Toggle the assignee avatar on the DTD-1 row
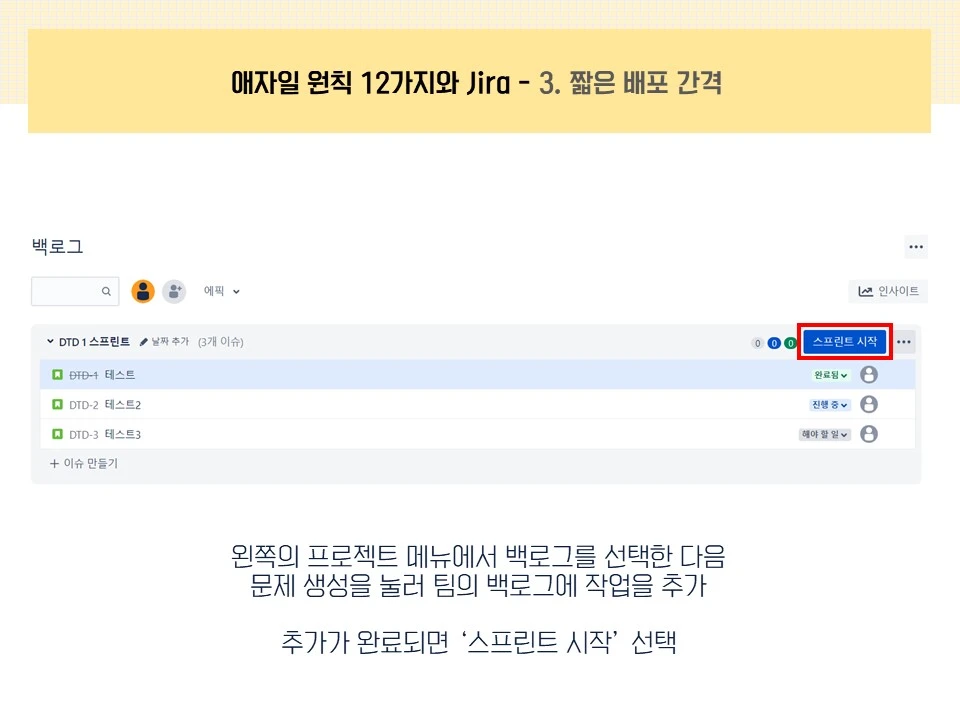 [x=868, y=374]
